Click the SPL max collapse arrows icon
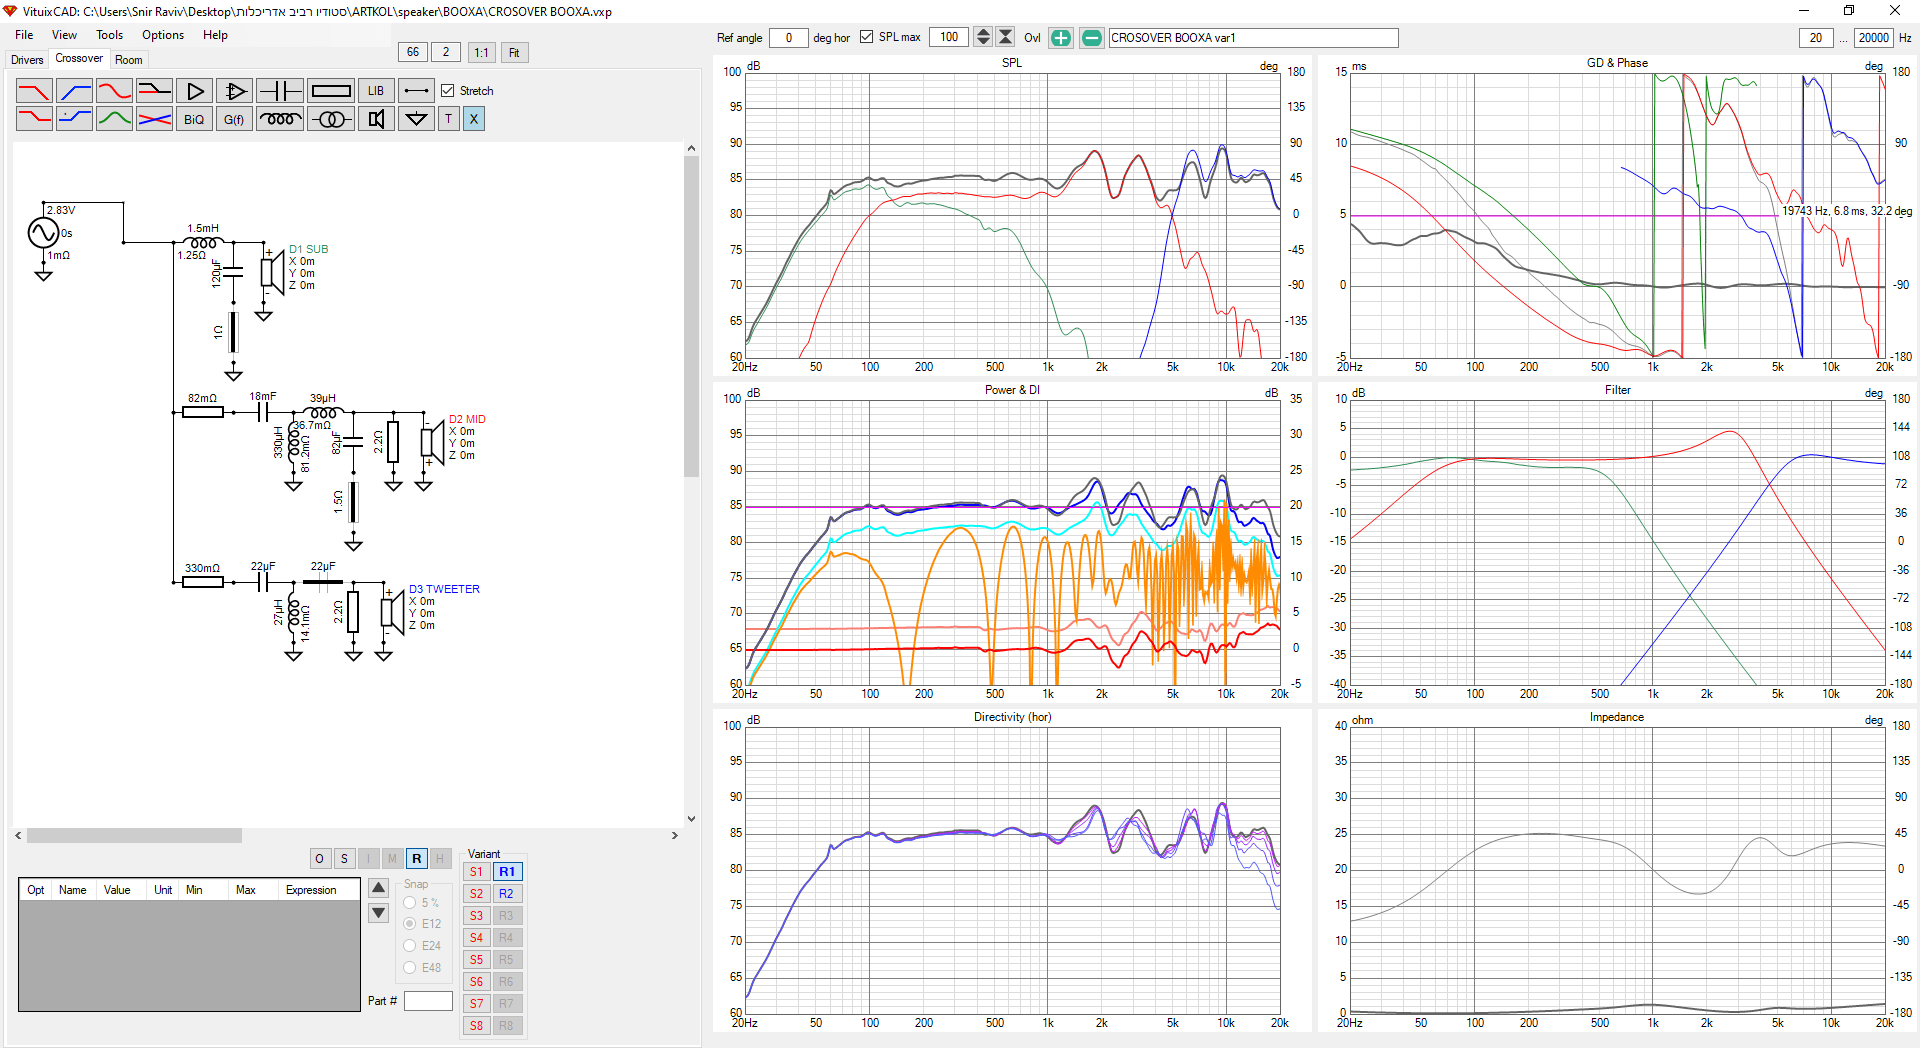This screenshot has height=1048, width=1920. (x=1006, y=37)
